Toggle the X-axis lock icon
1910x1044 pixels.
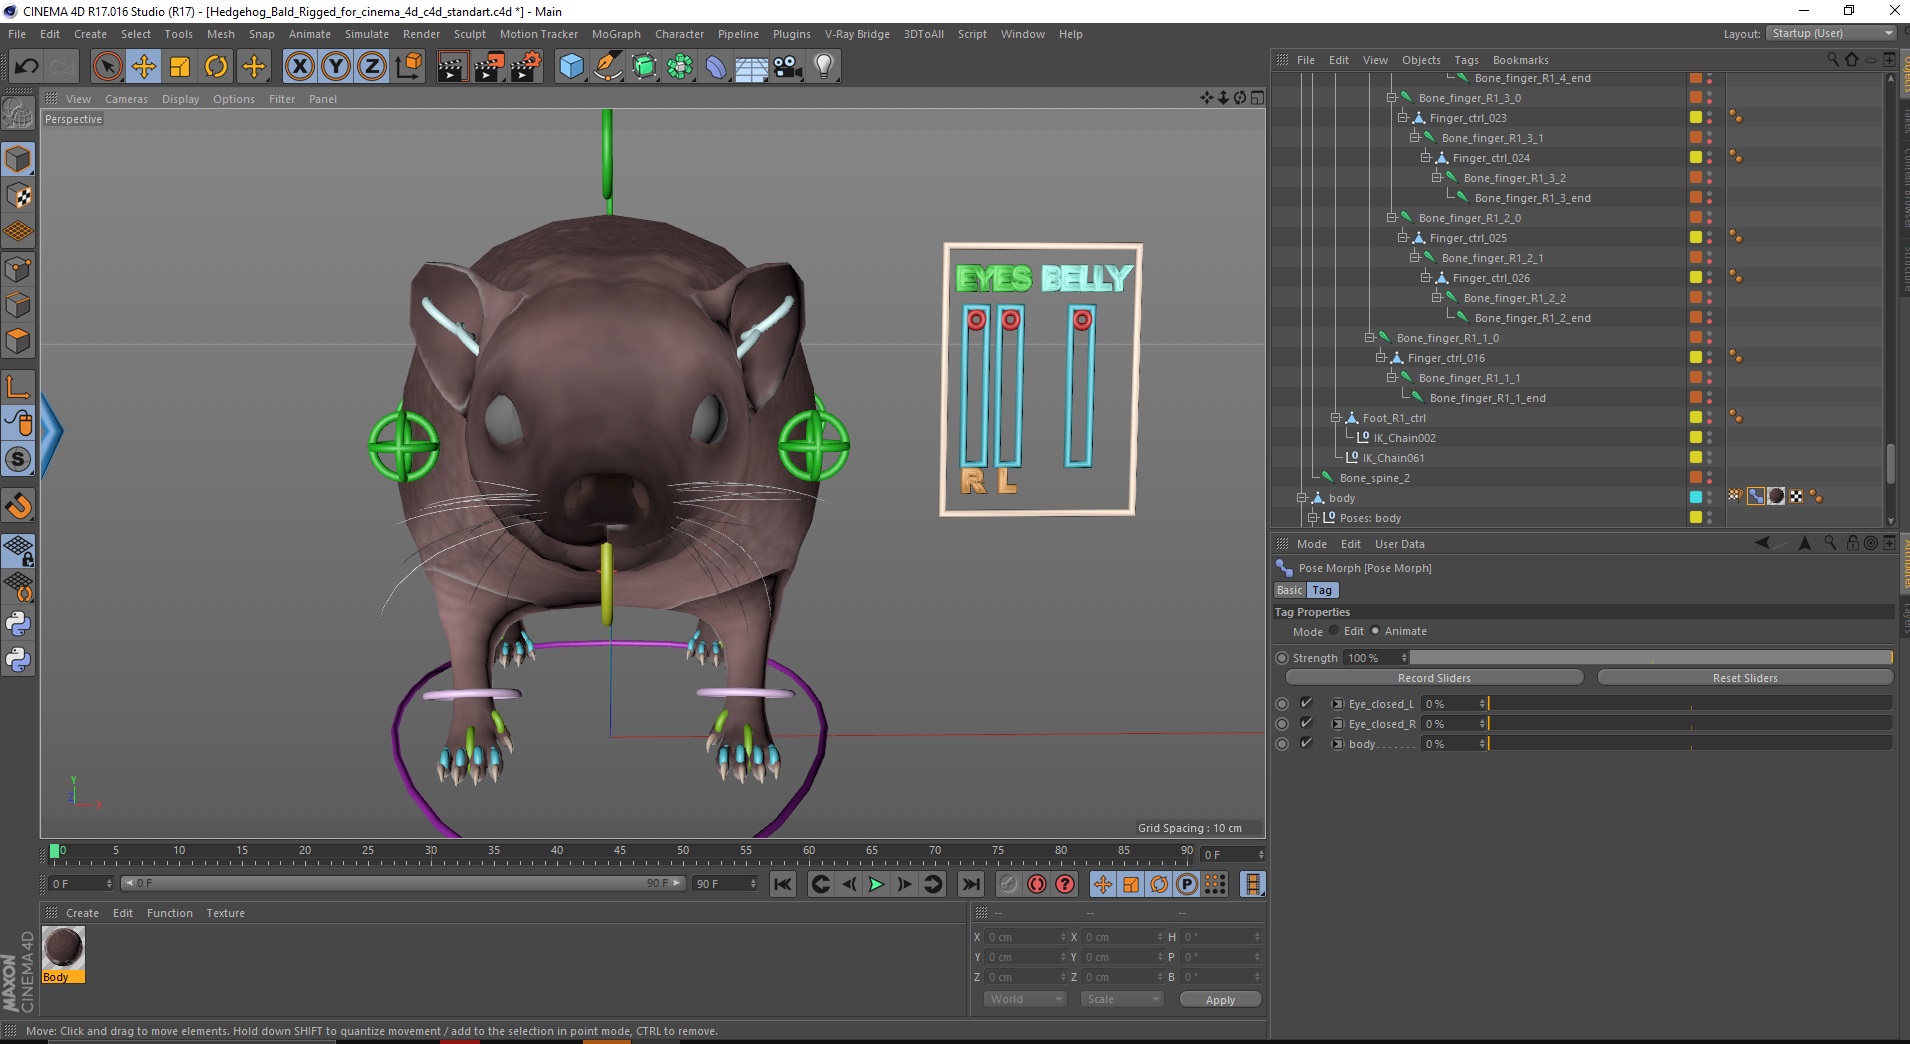pos(299,67)
